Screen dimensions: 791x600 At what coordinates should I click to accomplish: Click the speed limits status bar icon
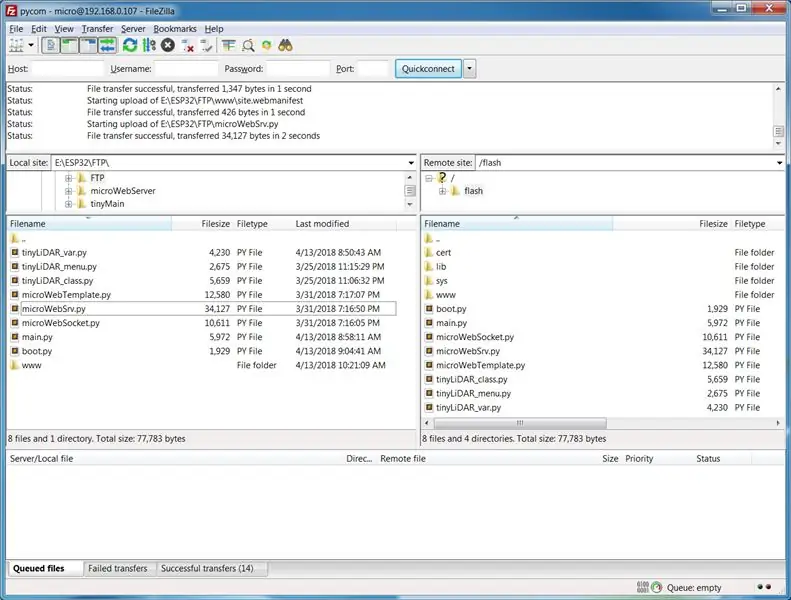tap(656, 587)
